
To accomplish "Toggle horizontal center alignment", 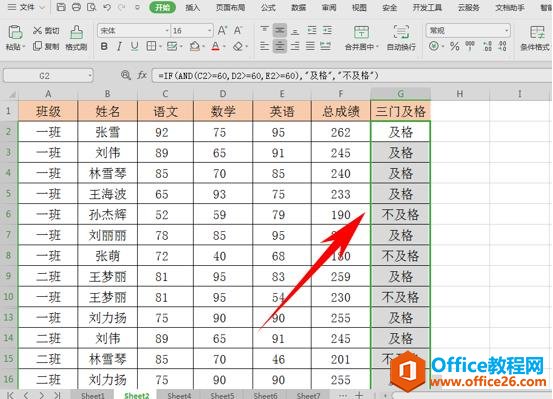I will [x=280, y=46].
